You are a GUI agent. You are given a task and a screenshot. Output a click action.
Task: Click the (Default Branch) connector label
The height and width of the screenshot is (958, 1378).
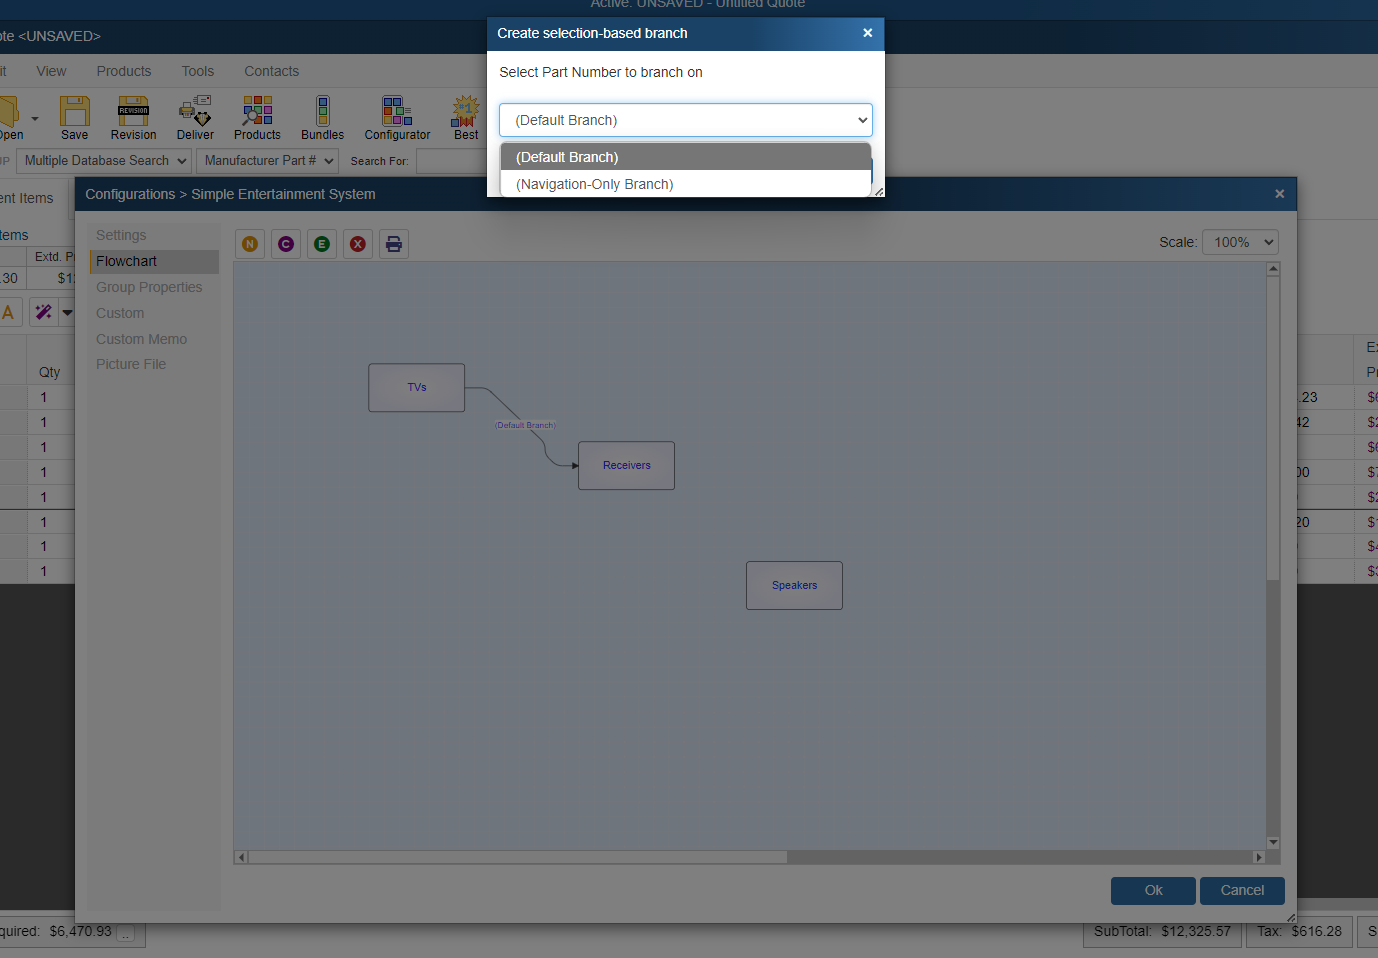525,425
